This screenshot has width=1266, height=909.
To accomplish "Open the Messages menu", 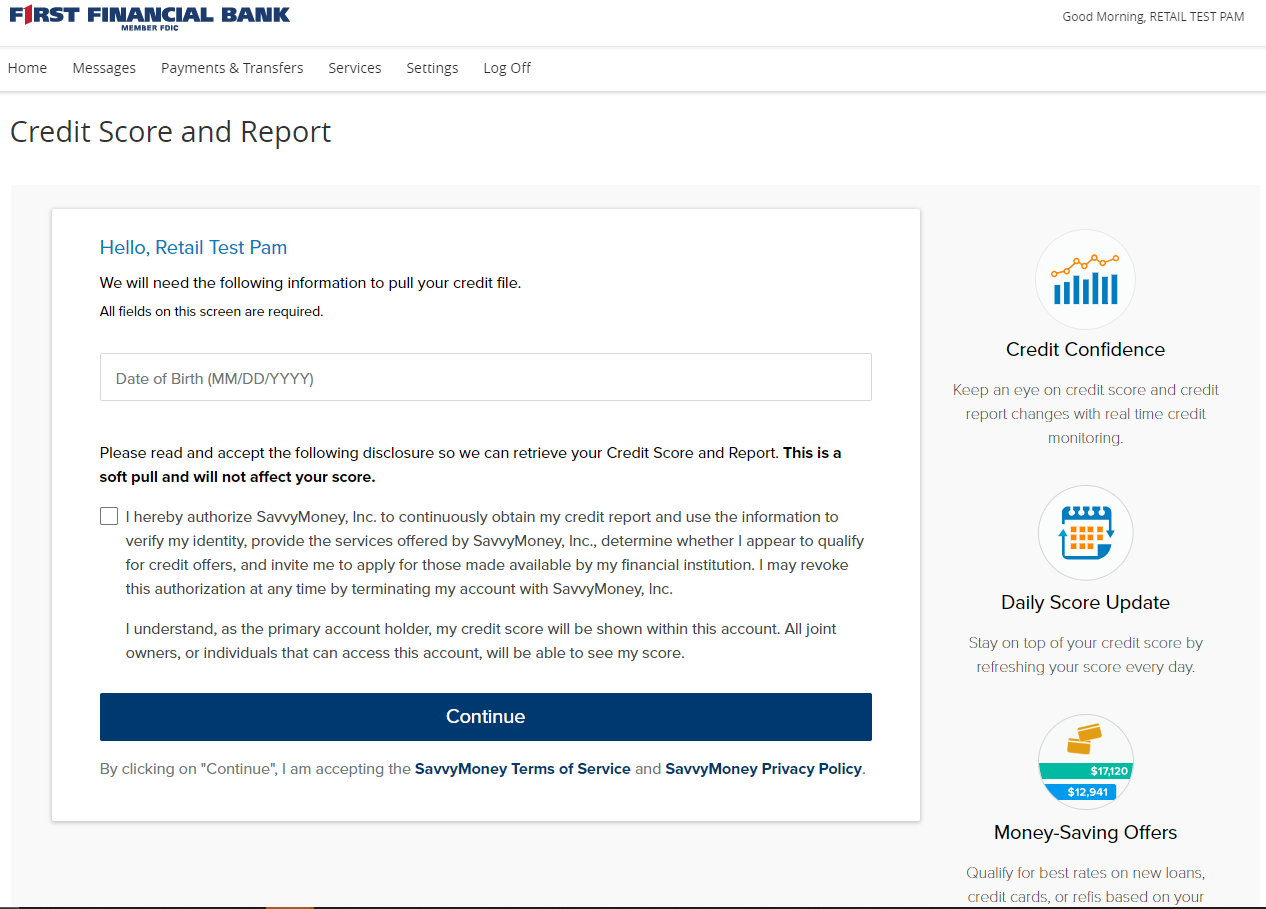I will [104, 68].
